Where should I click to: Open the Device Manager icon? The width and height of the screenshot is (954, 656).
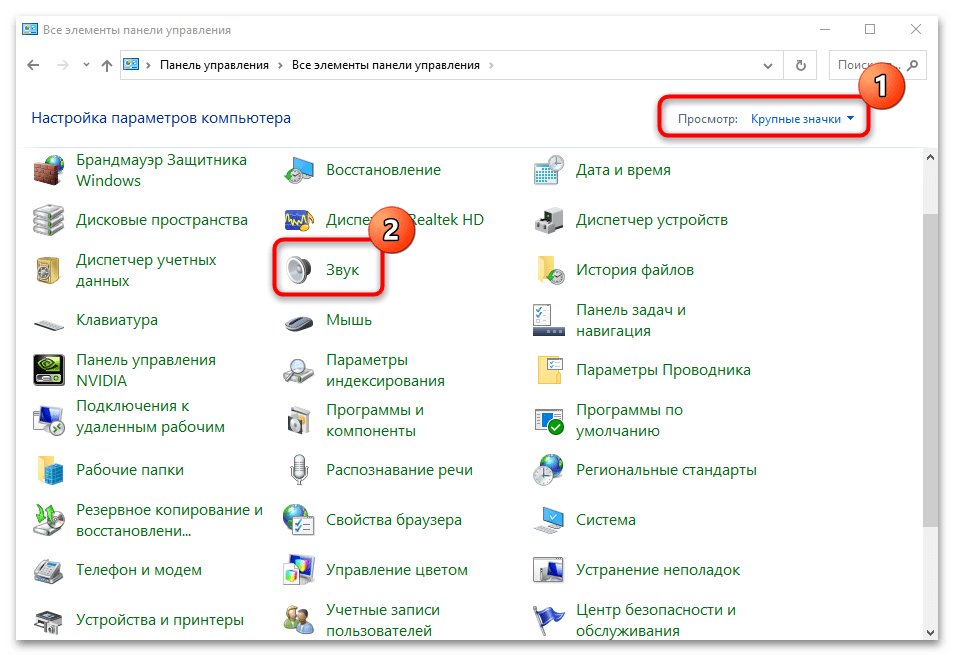[x=549, y=220]
